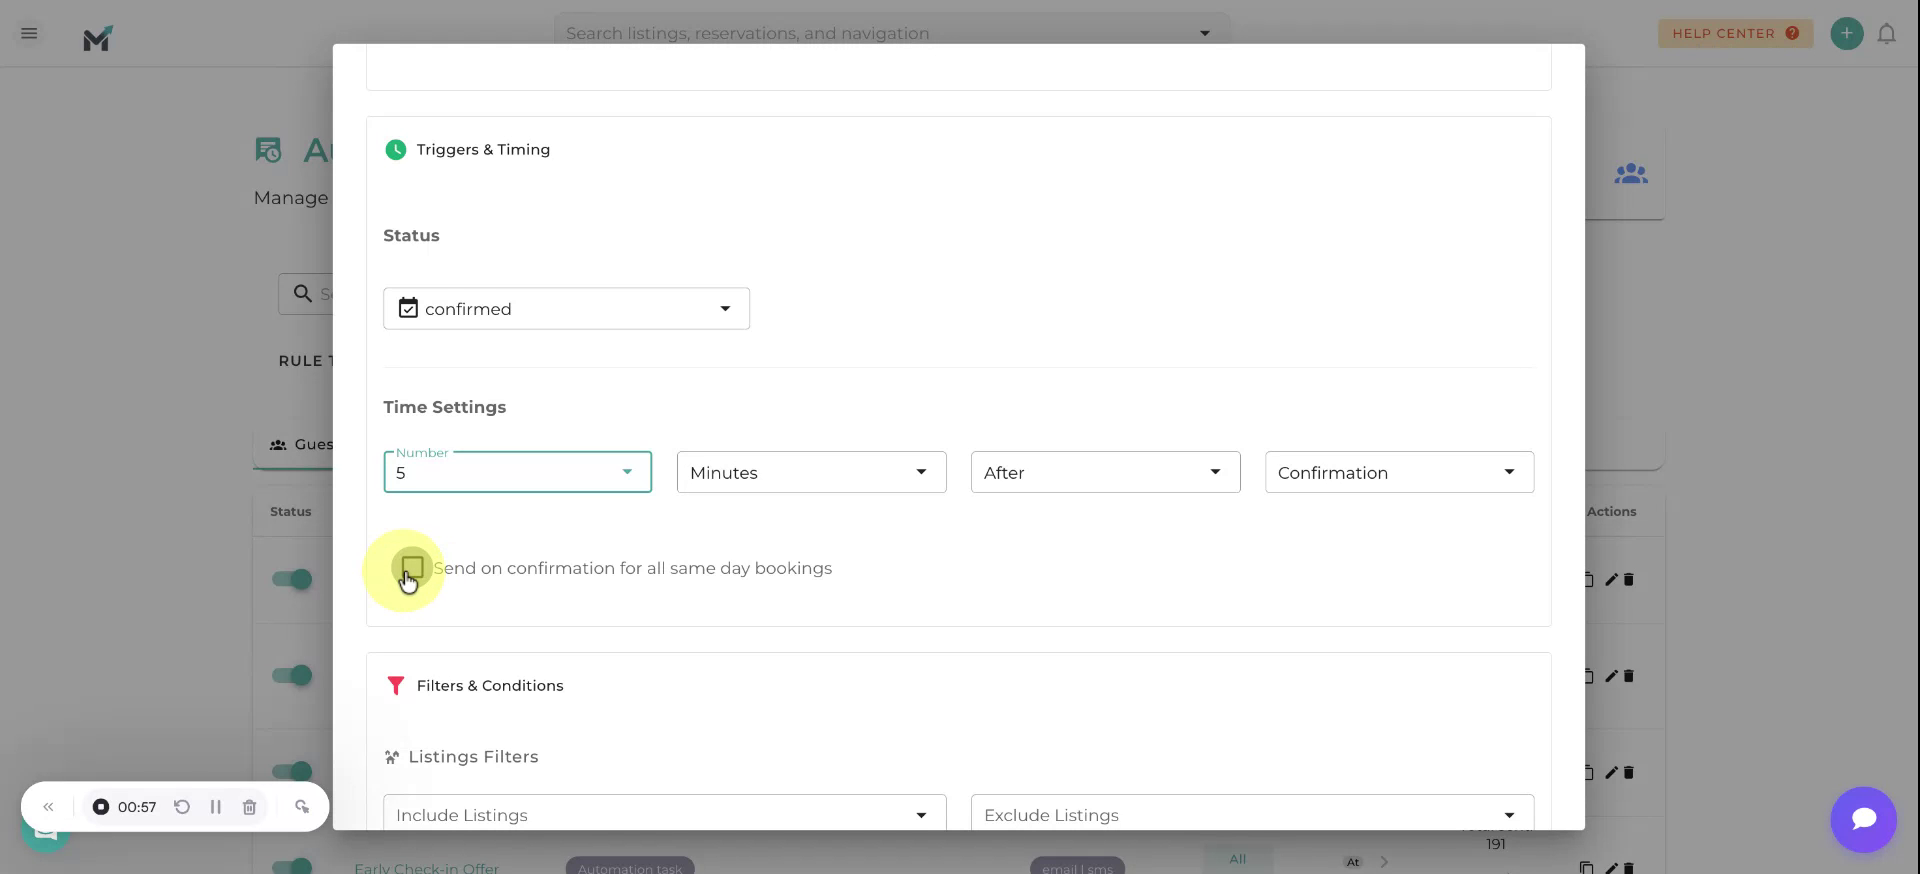Click the Filters & Conditions section title
Image resolution: width=1920 pixels, height=874 pixels.
coord(490,686)
